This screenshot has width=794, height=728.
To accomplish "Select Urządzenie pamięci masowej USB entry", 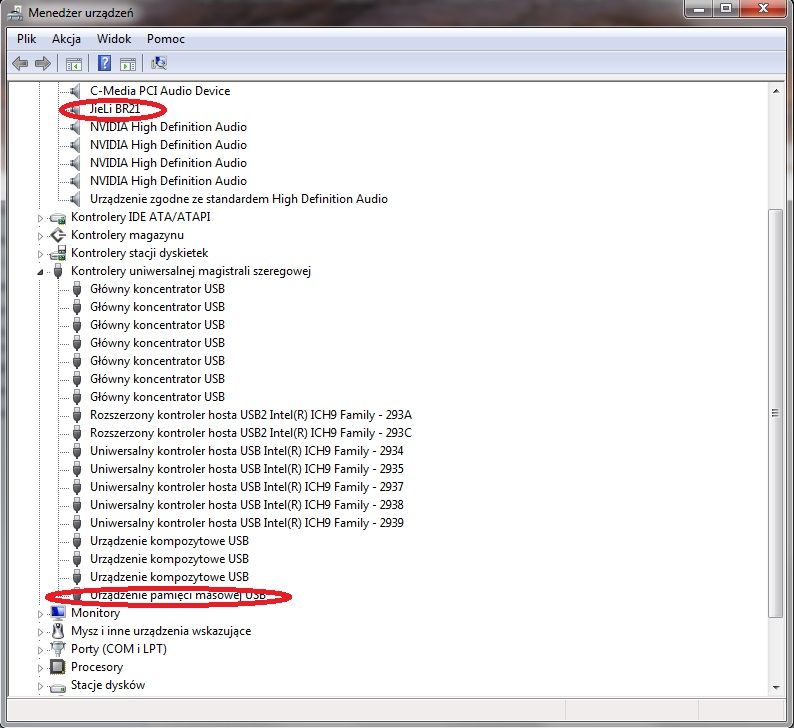I will [x=178, y=595].
